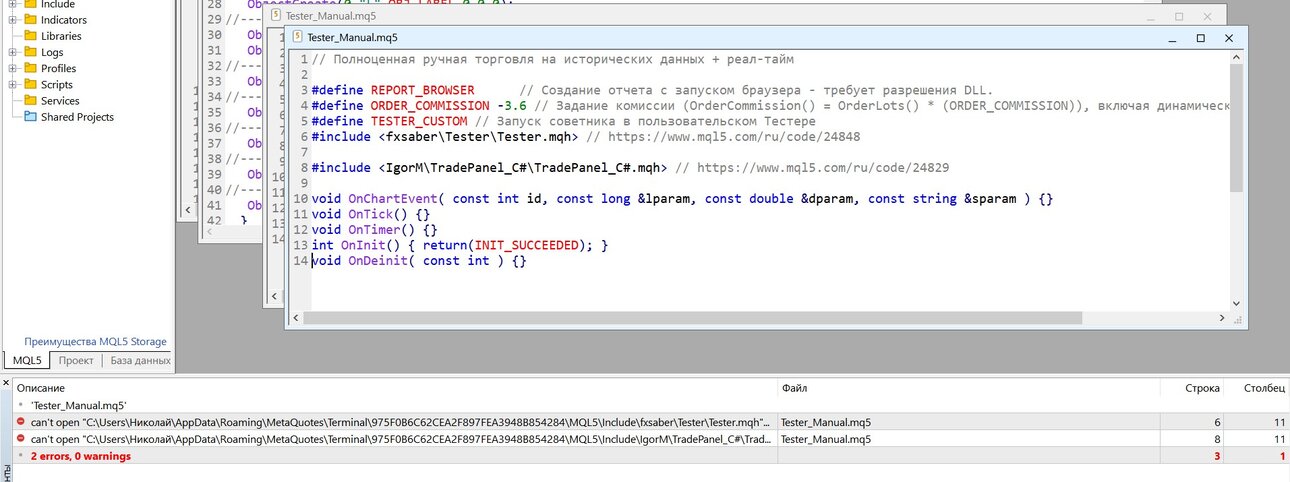Viewport: 1290px width, 482px height.
Task: Click the INIT_SUCCEEDED constant in OnInit line
Action: (527, 245)
